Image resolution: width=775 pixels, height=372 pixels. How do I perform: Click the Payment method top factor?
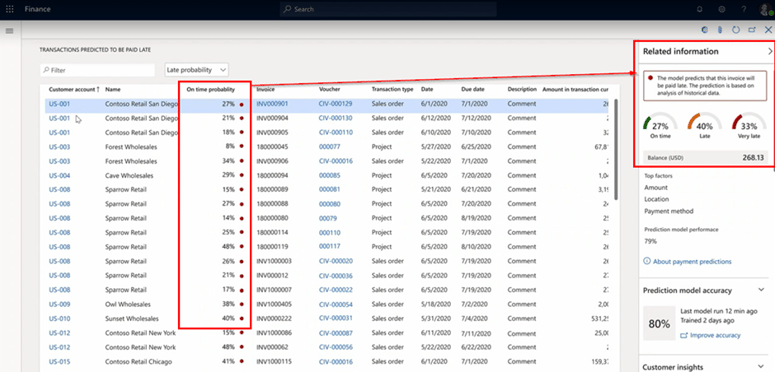point(669,211)
